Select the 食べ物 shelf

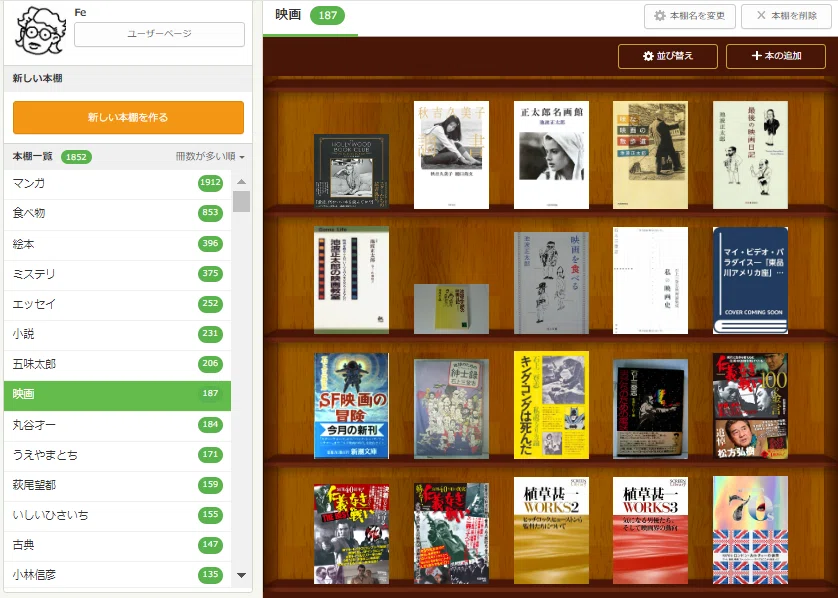(x=117, y=213)
